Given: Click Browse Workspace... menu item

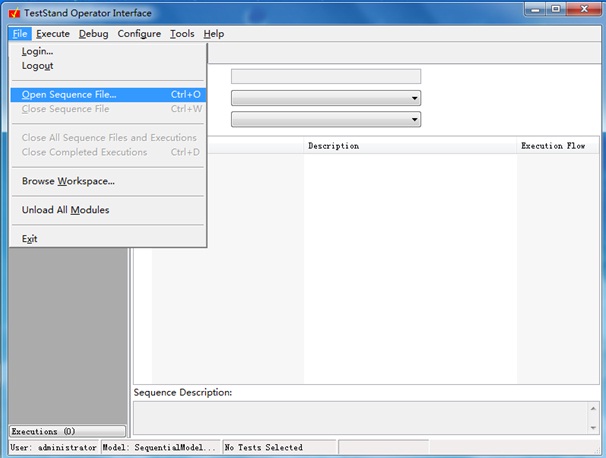Looking at the screenshot, I should pyautogui.click(x=68, y=181).
